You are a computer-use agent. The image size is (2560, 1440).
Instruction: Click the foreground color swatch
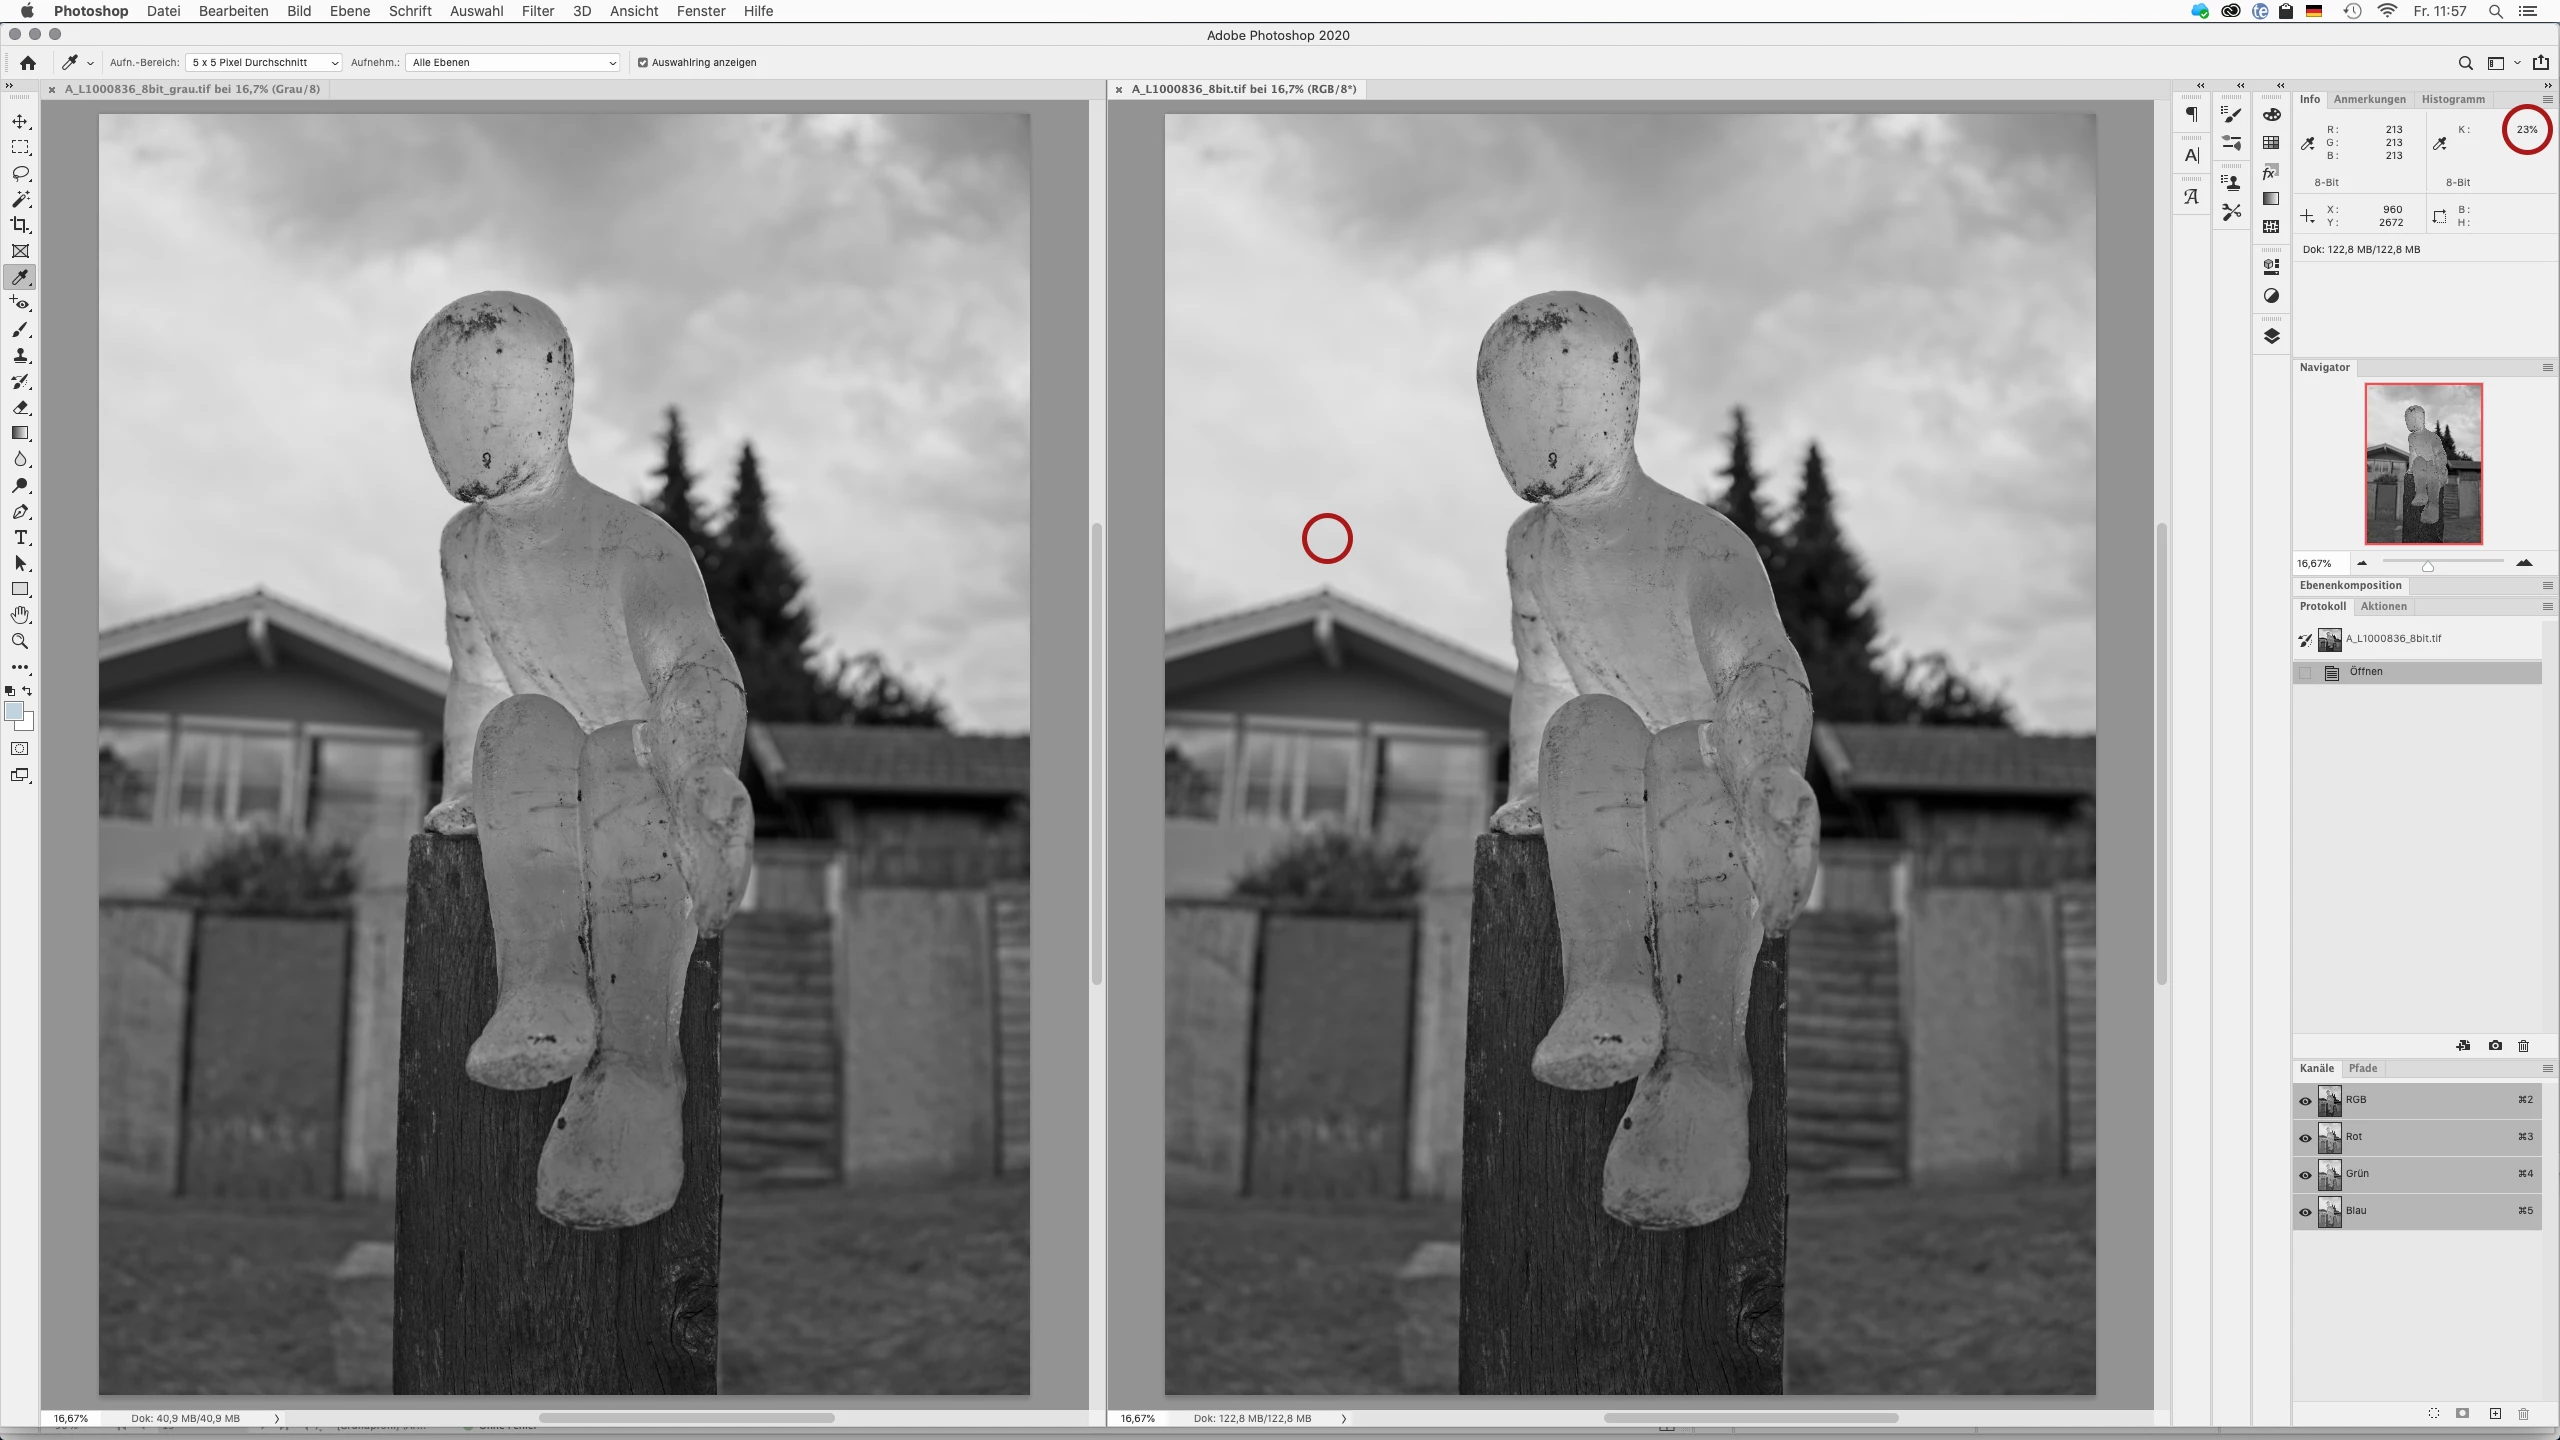pyautogui.click(x=14, y=711)
